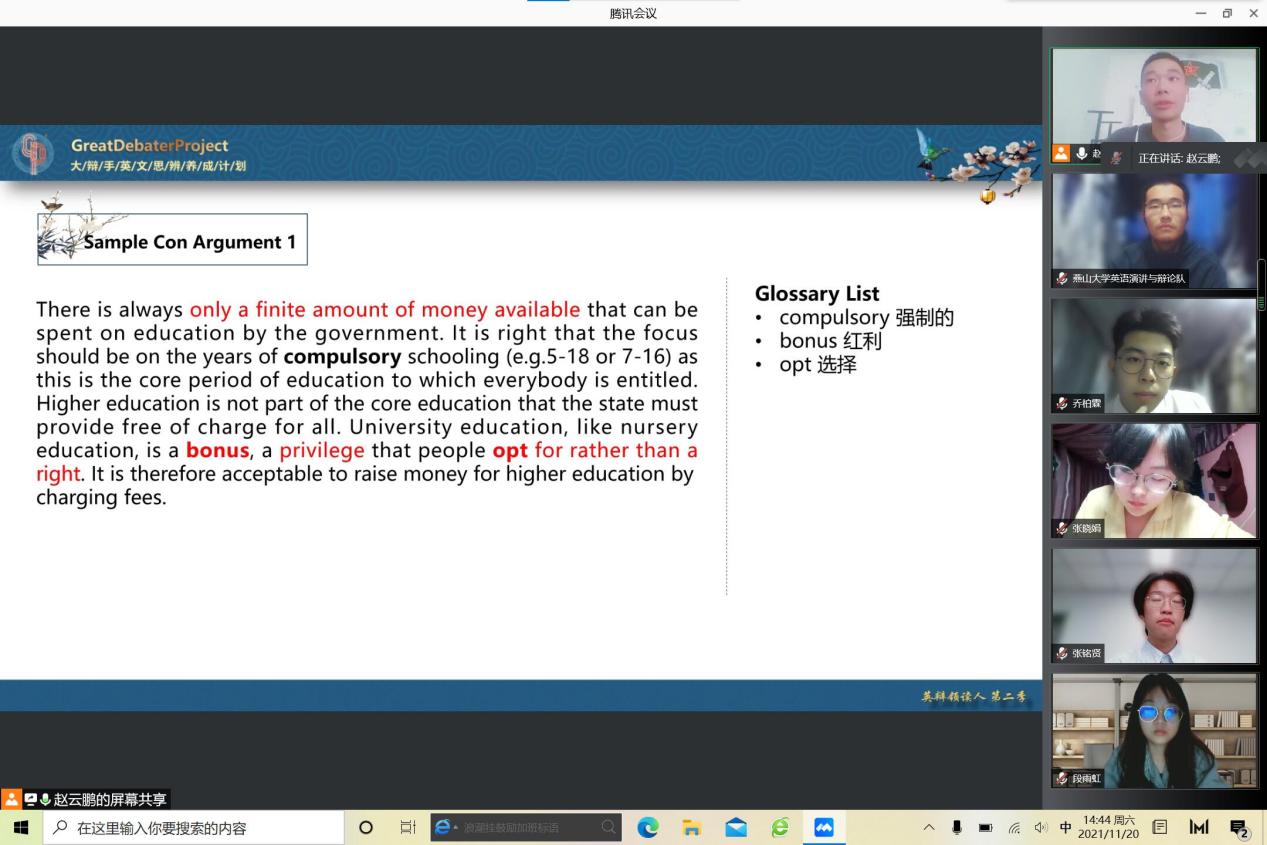This screenshot has width=1267, height=845.
Task: Open the Mail app from the taskbar
Action: coord(736,828)
